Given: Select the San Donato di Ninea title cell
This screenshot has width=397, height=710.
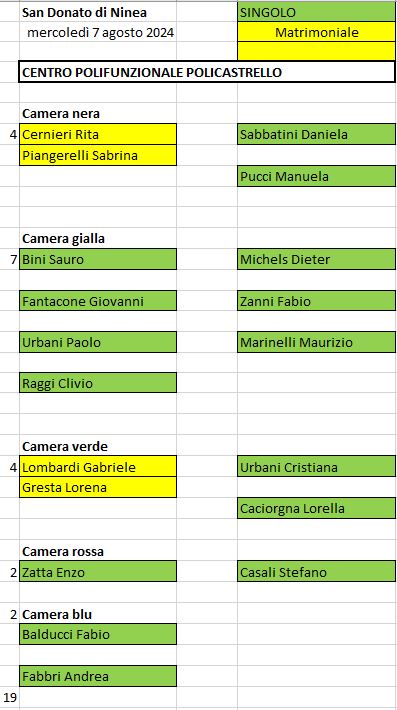Looking at the screenshot, I should (98, 13).
